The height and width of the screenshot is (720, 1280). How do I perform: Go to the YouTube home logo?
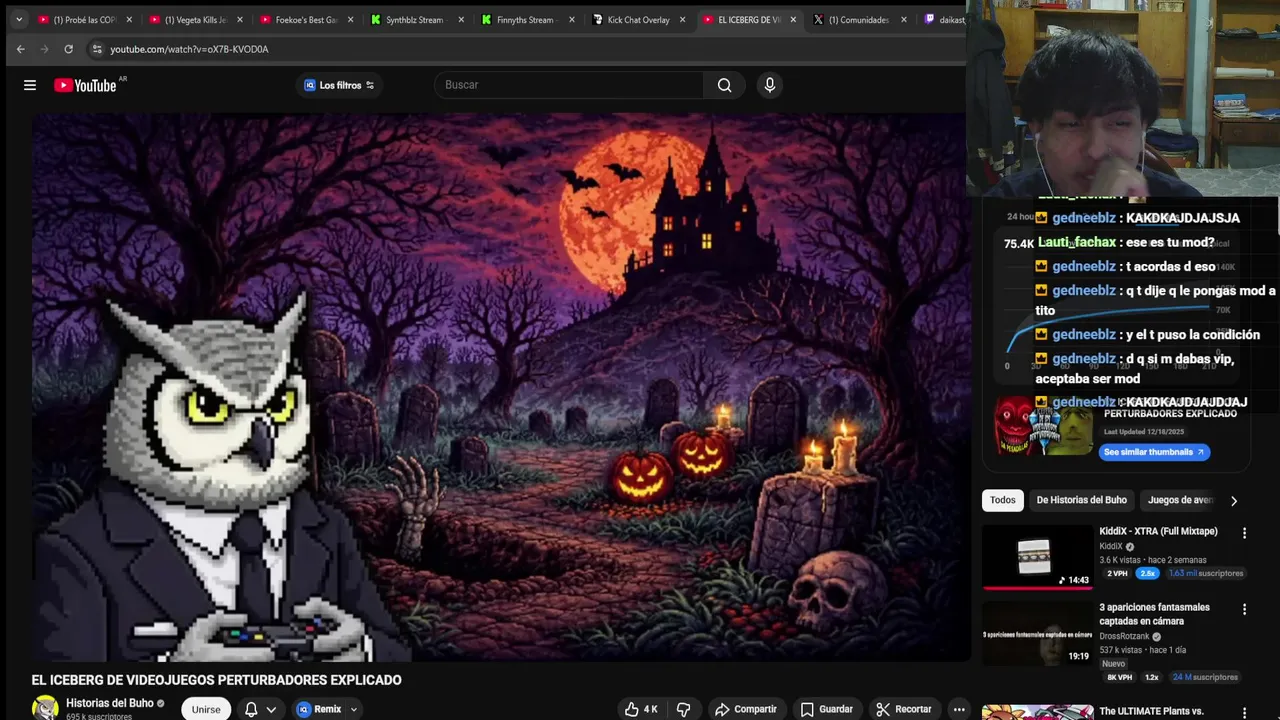[x=86, y=85]
